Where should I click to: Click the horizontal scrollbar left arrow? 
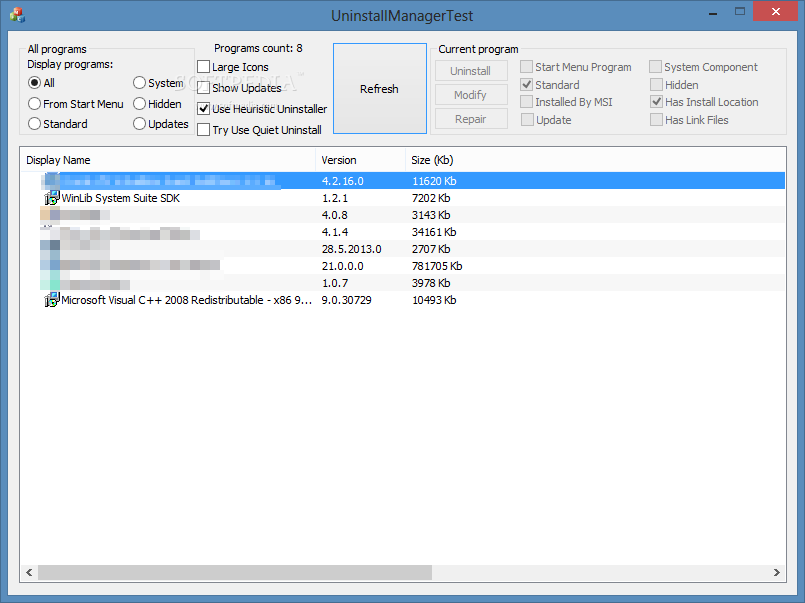point(29,572)
